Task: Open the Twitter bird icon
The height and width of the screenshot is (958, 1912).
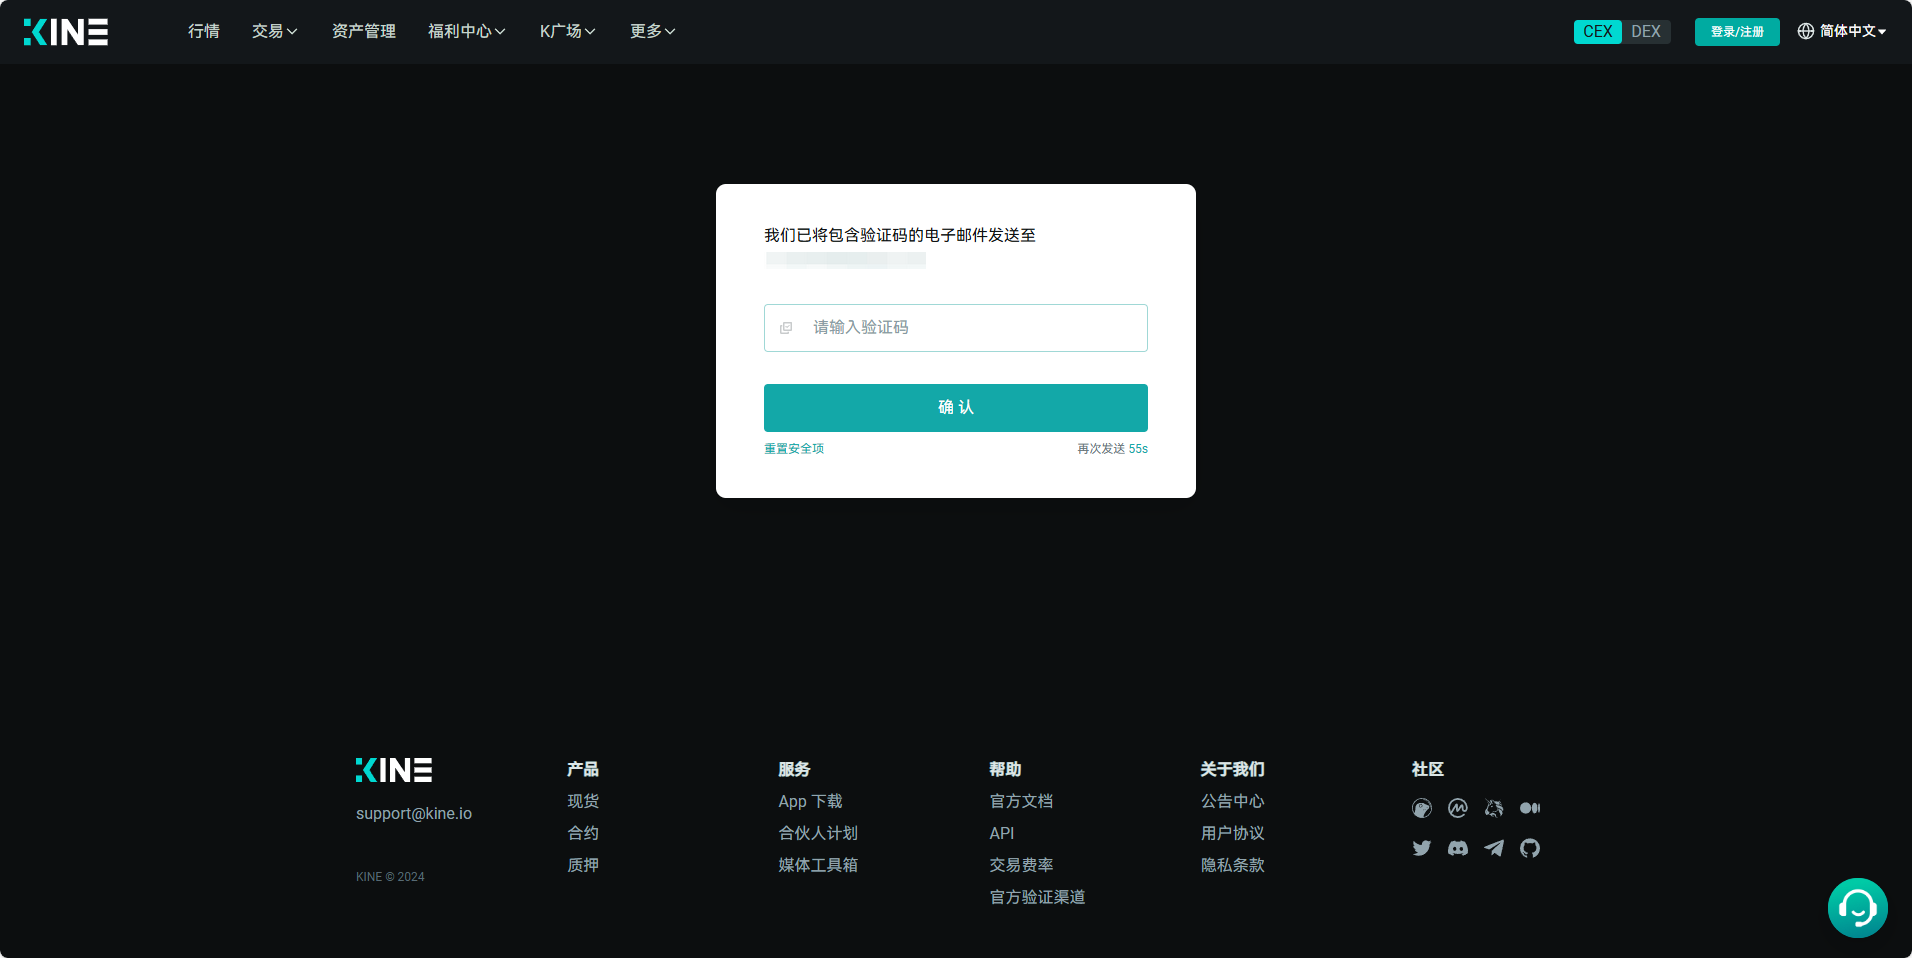Action: 1421,848
